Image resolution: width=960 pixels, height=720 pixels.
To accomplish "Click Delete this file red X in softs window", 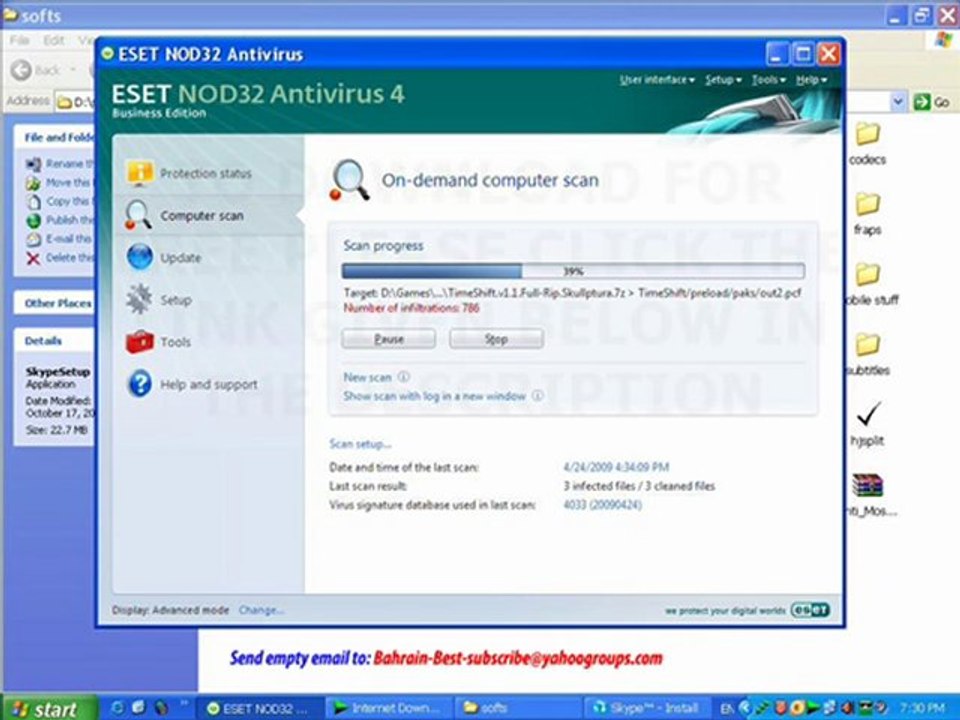I will (x=34, y=258).
